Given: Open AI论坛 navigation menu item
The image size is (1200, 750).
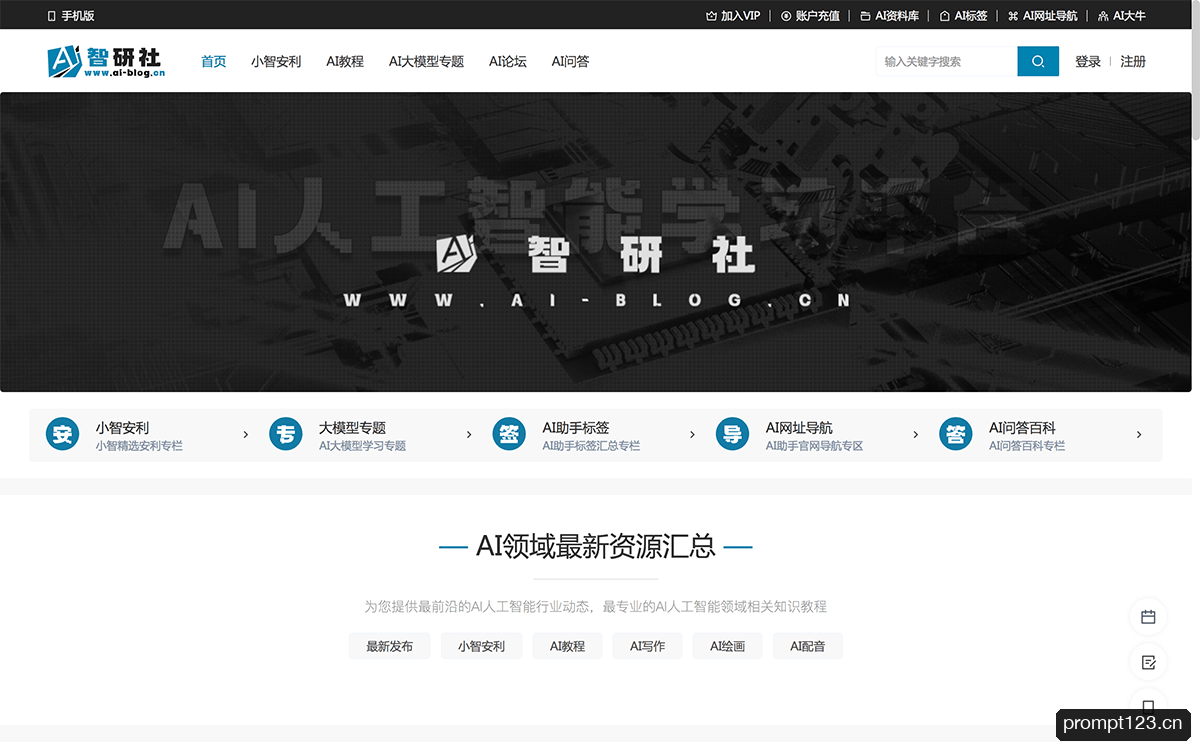Looking at the screenshot, I should [508, 61].
